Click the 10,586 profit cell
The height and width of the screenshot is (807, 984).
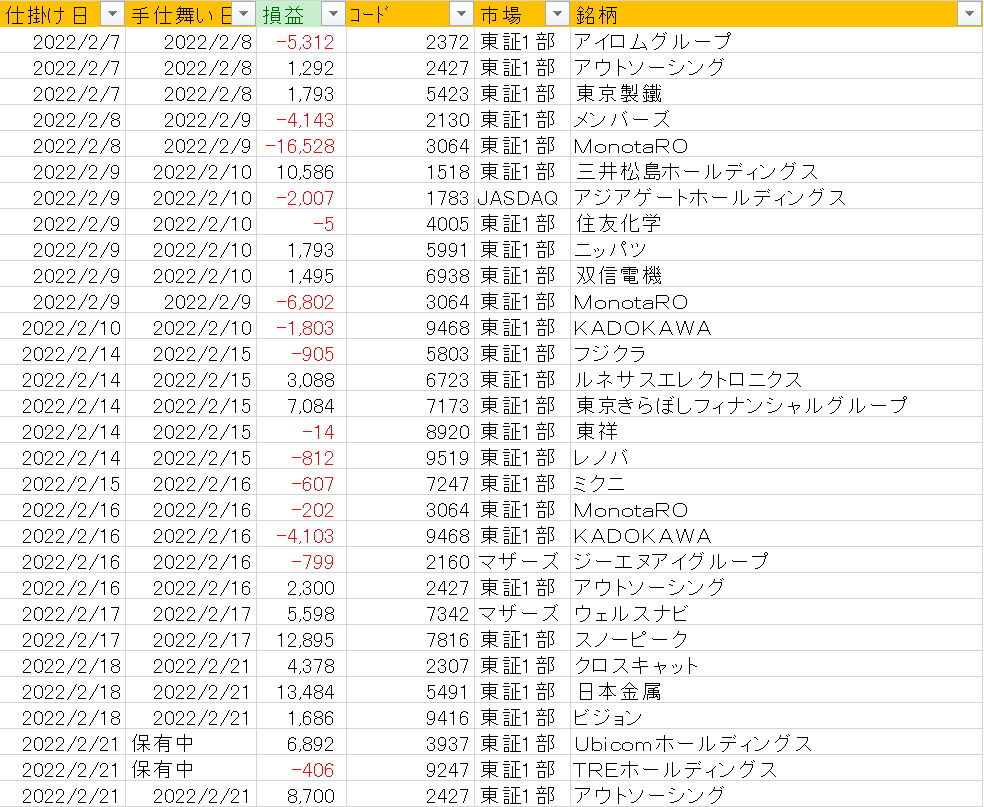coord(301,171)
